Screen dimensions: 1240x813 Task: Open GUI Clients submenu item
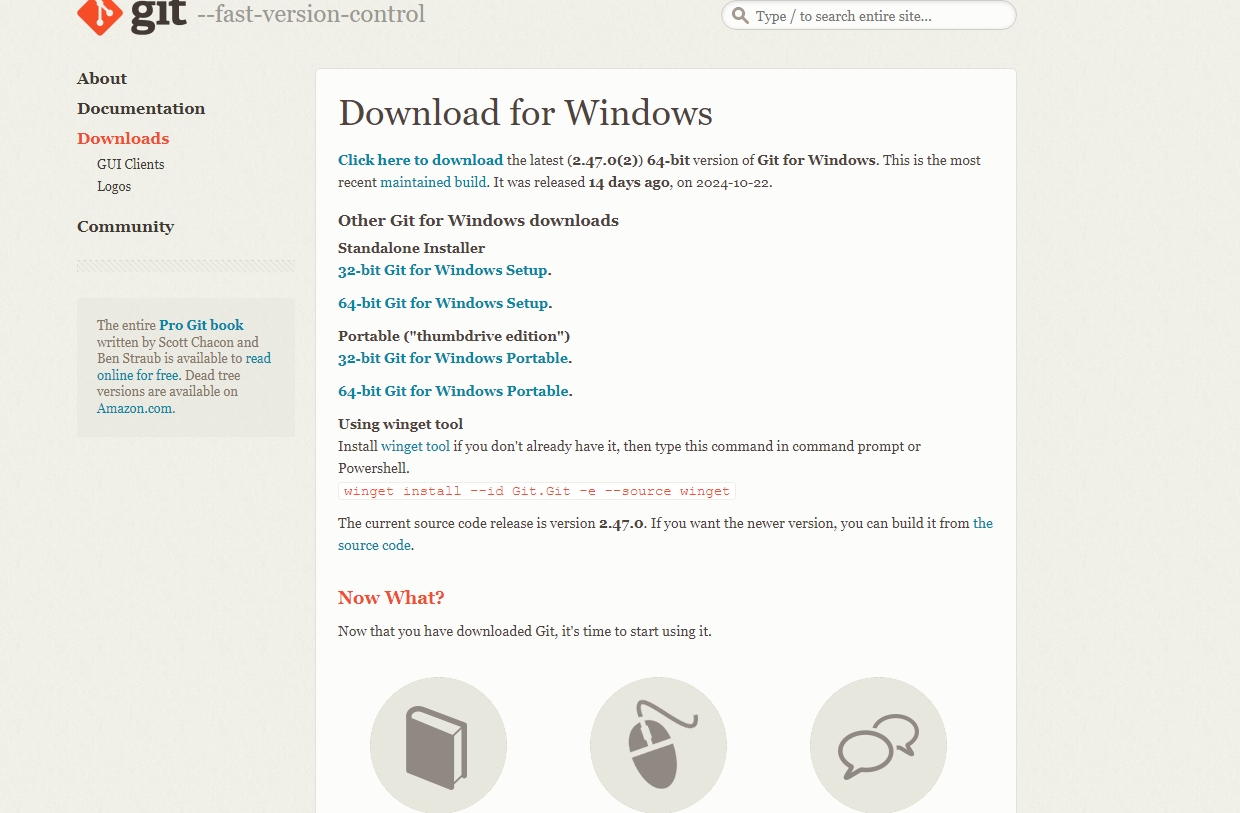[131, 164]
